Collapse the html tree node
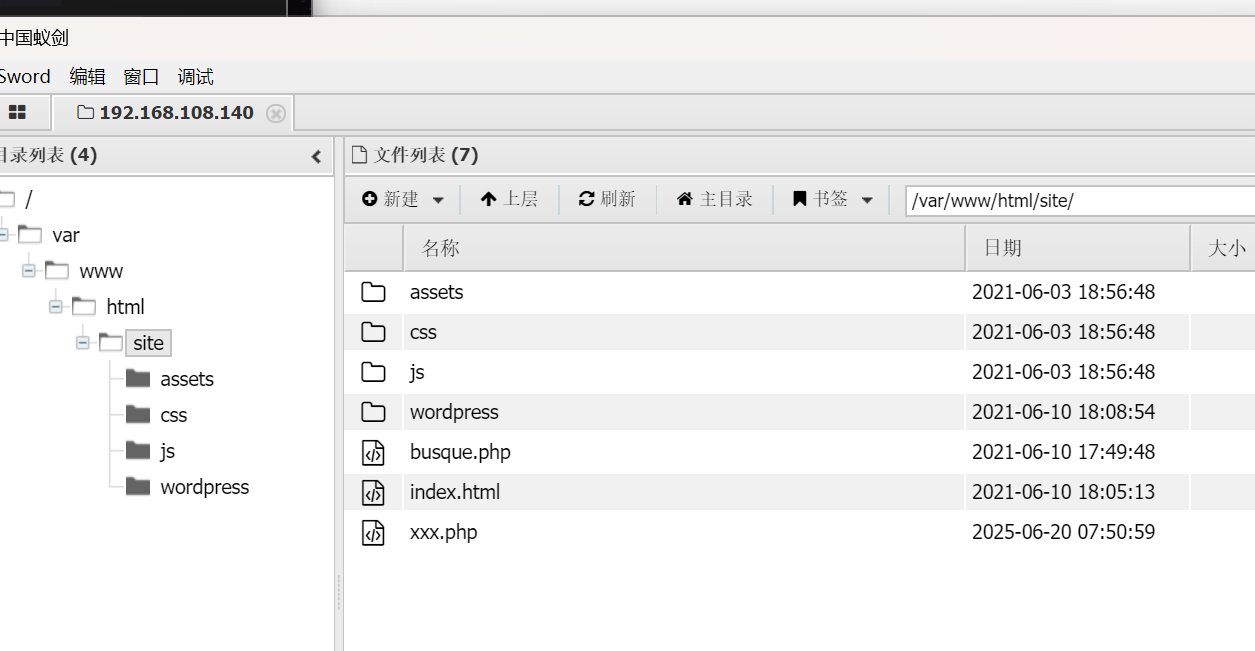The height and width of the screenshot is (651, 1255). pos(56,307)
